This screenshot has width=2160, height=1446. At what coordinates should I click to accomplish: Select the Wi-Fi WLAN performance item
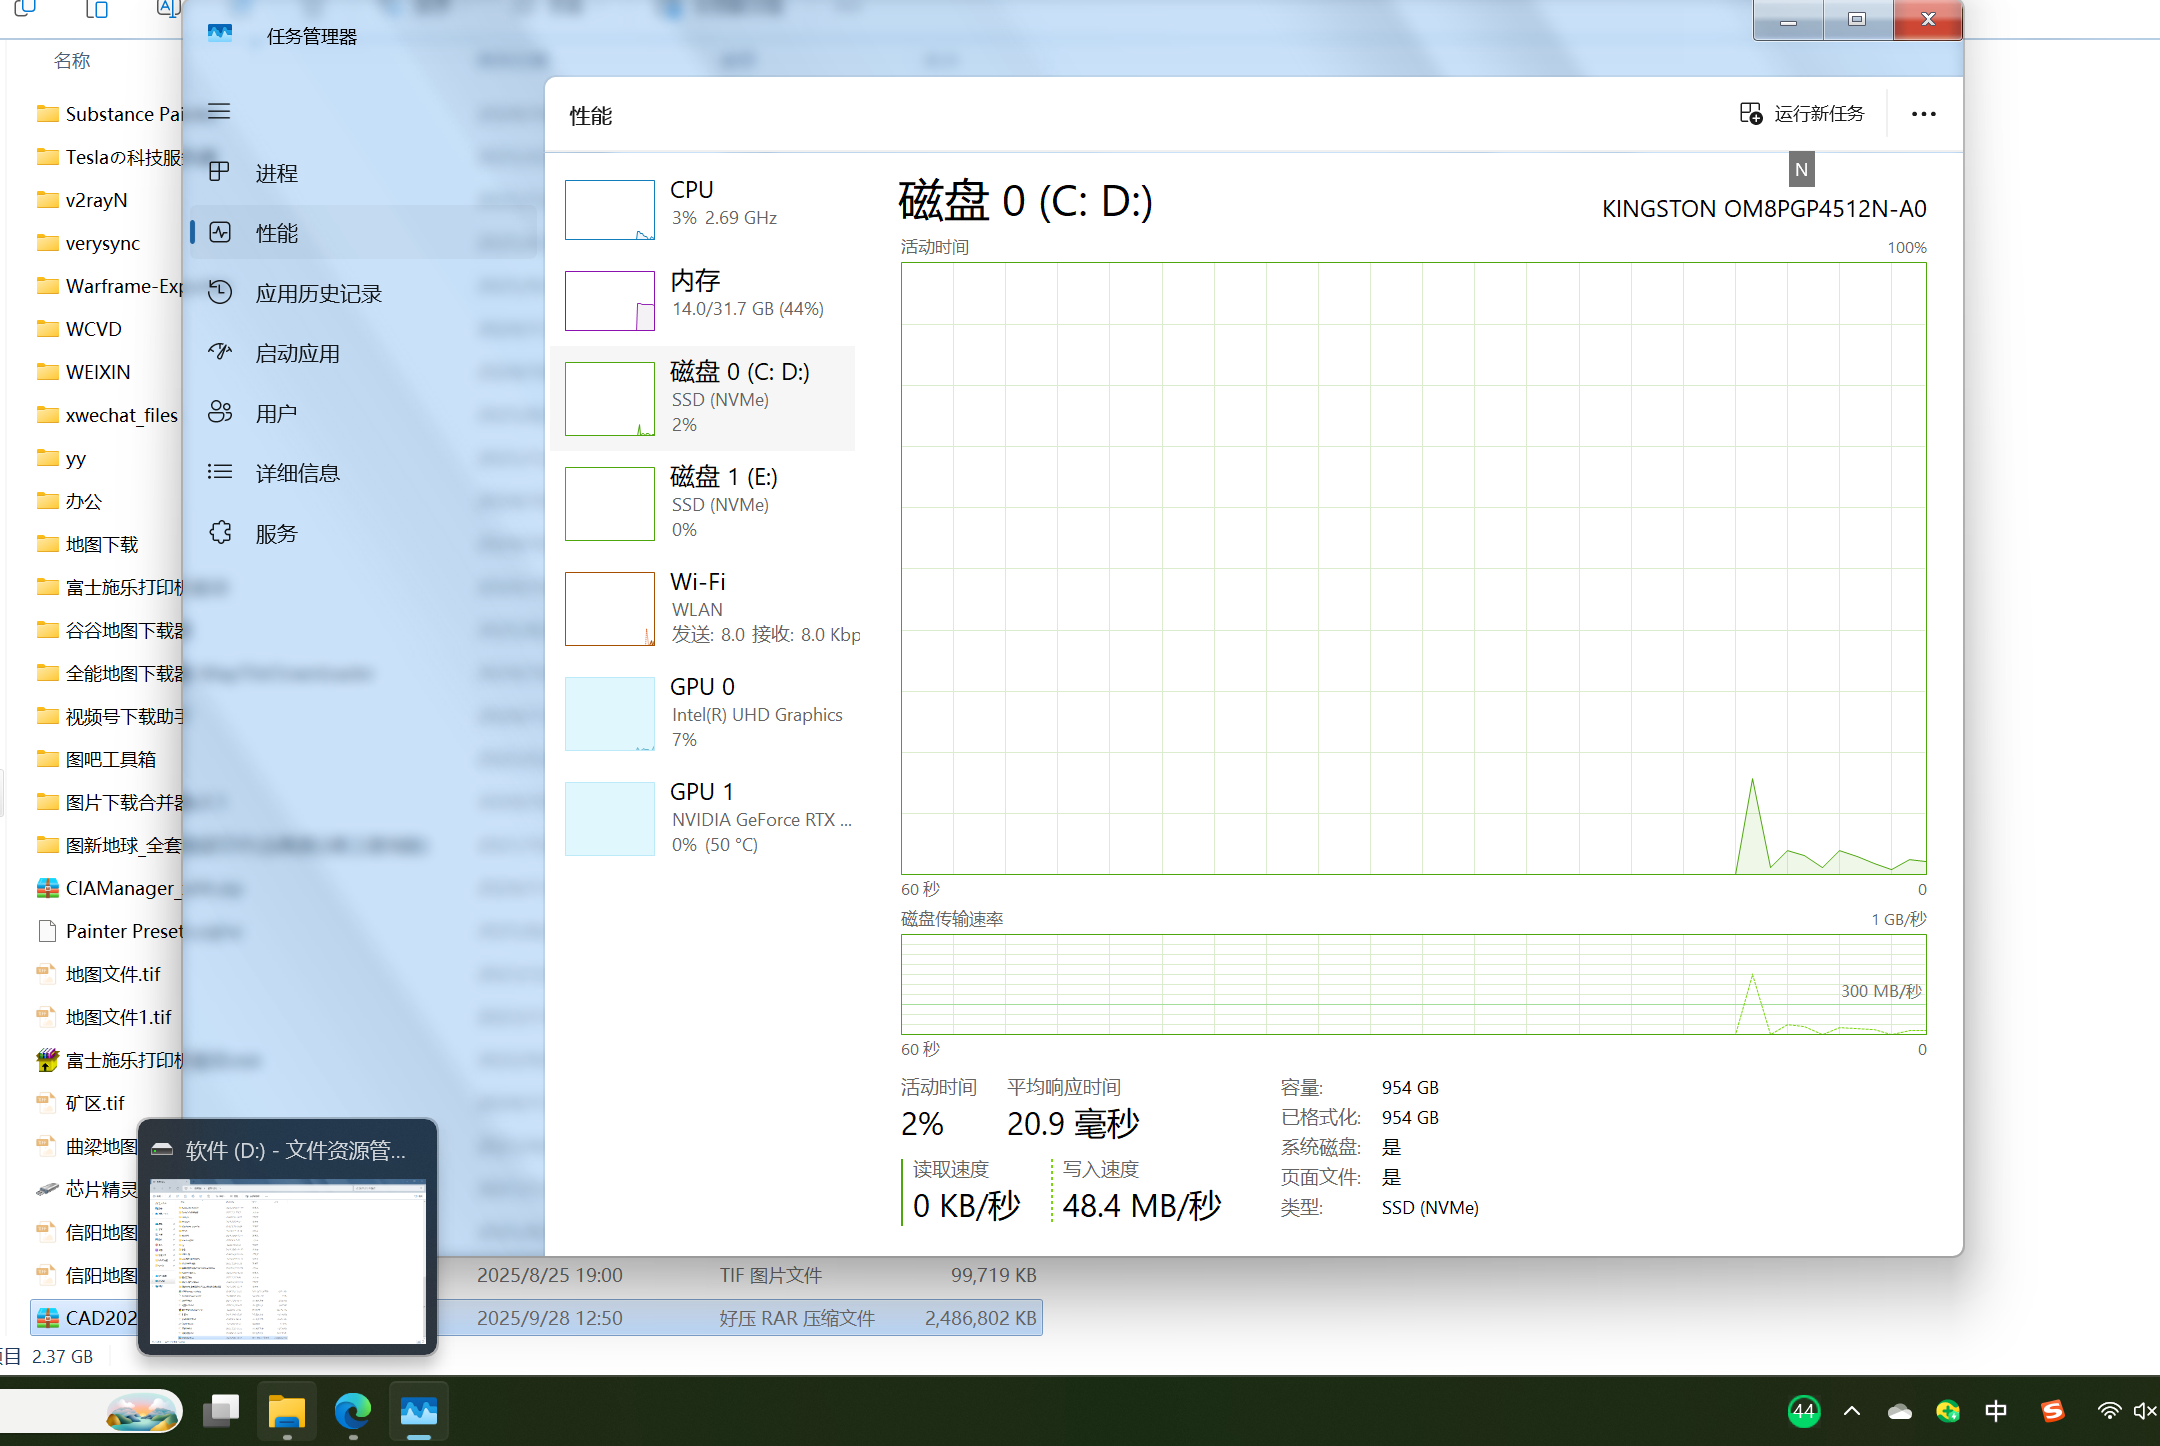703,608
